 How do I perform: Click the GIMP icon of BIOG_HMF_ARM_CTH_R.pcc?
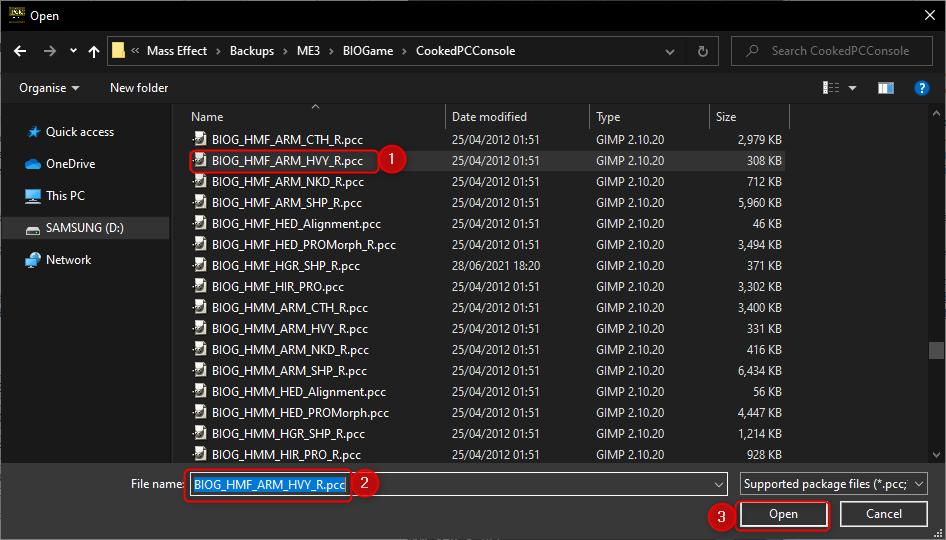coord(200,139)
